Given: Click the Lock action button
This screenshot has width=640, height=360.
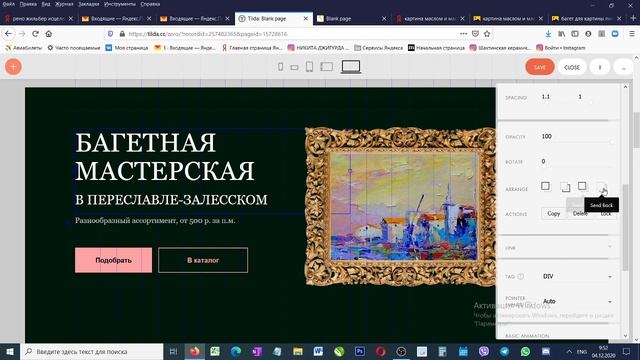Looking at the screenshot, I should [606, 213].
